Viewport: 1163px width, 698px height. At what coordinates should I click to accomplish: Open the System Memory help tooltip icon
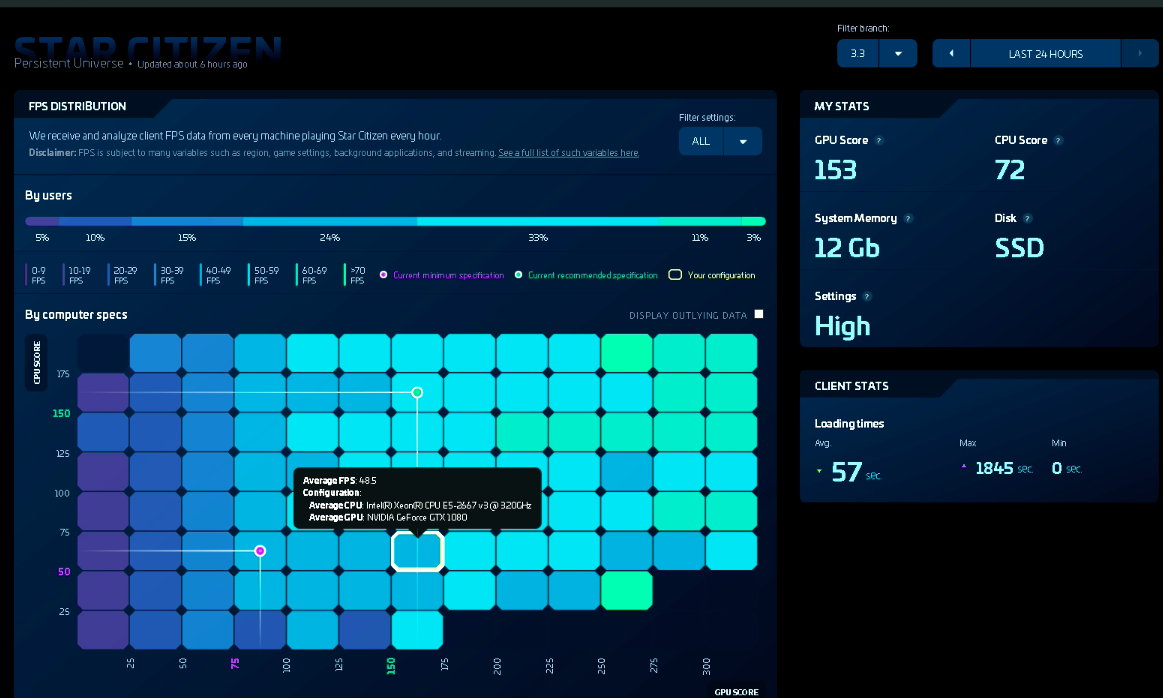coord(908,219)
